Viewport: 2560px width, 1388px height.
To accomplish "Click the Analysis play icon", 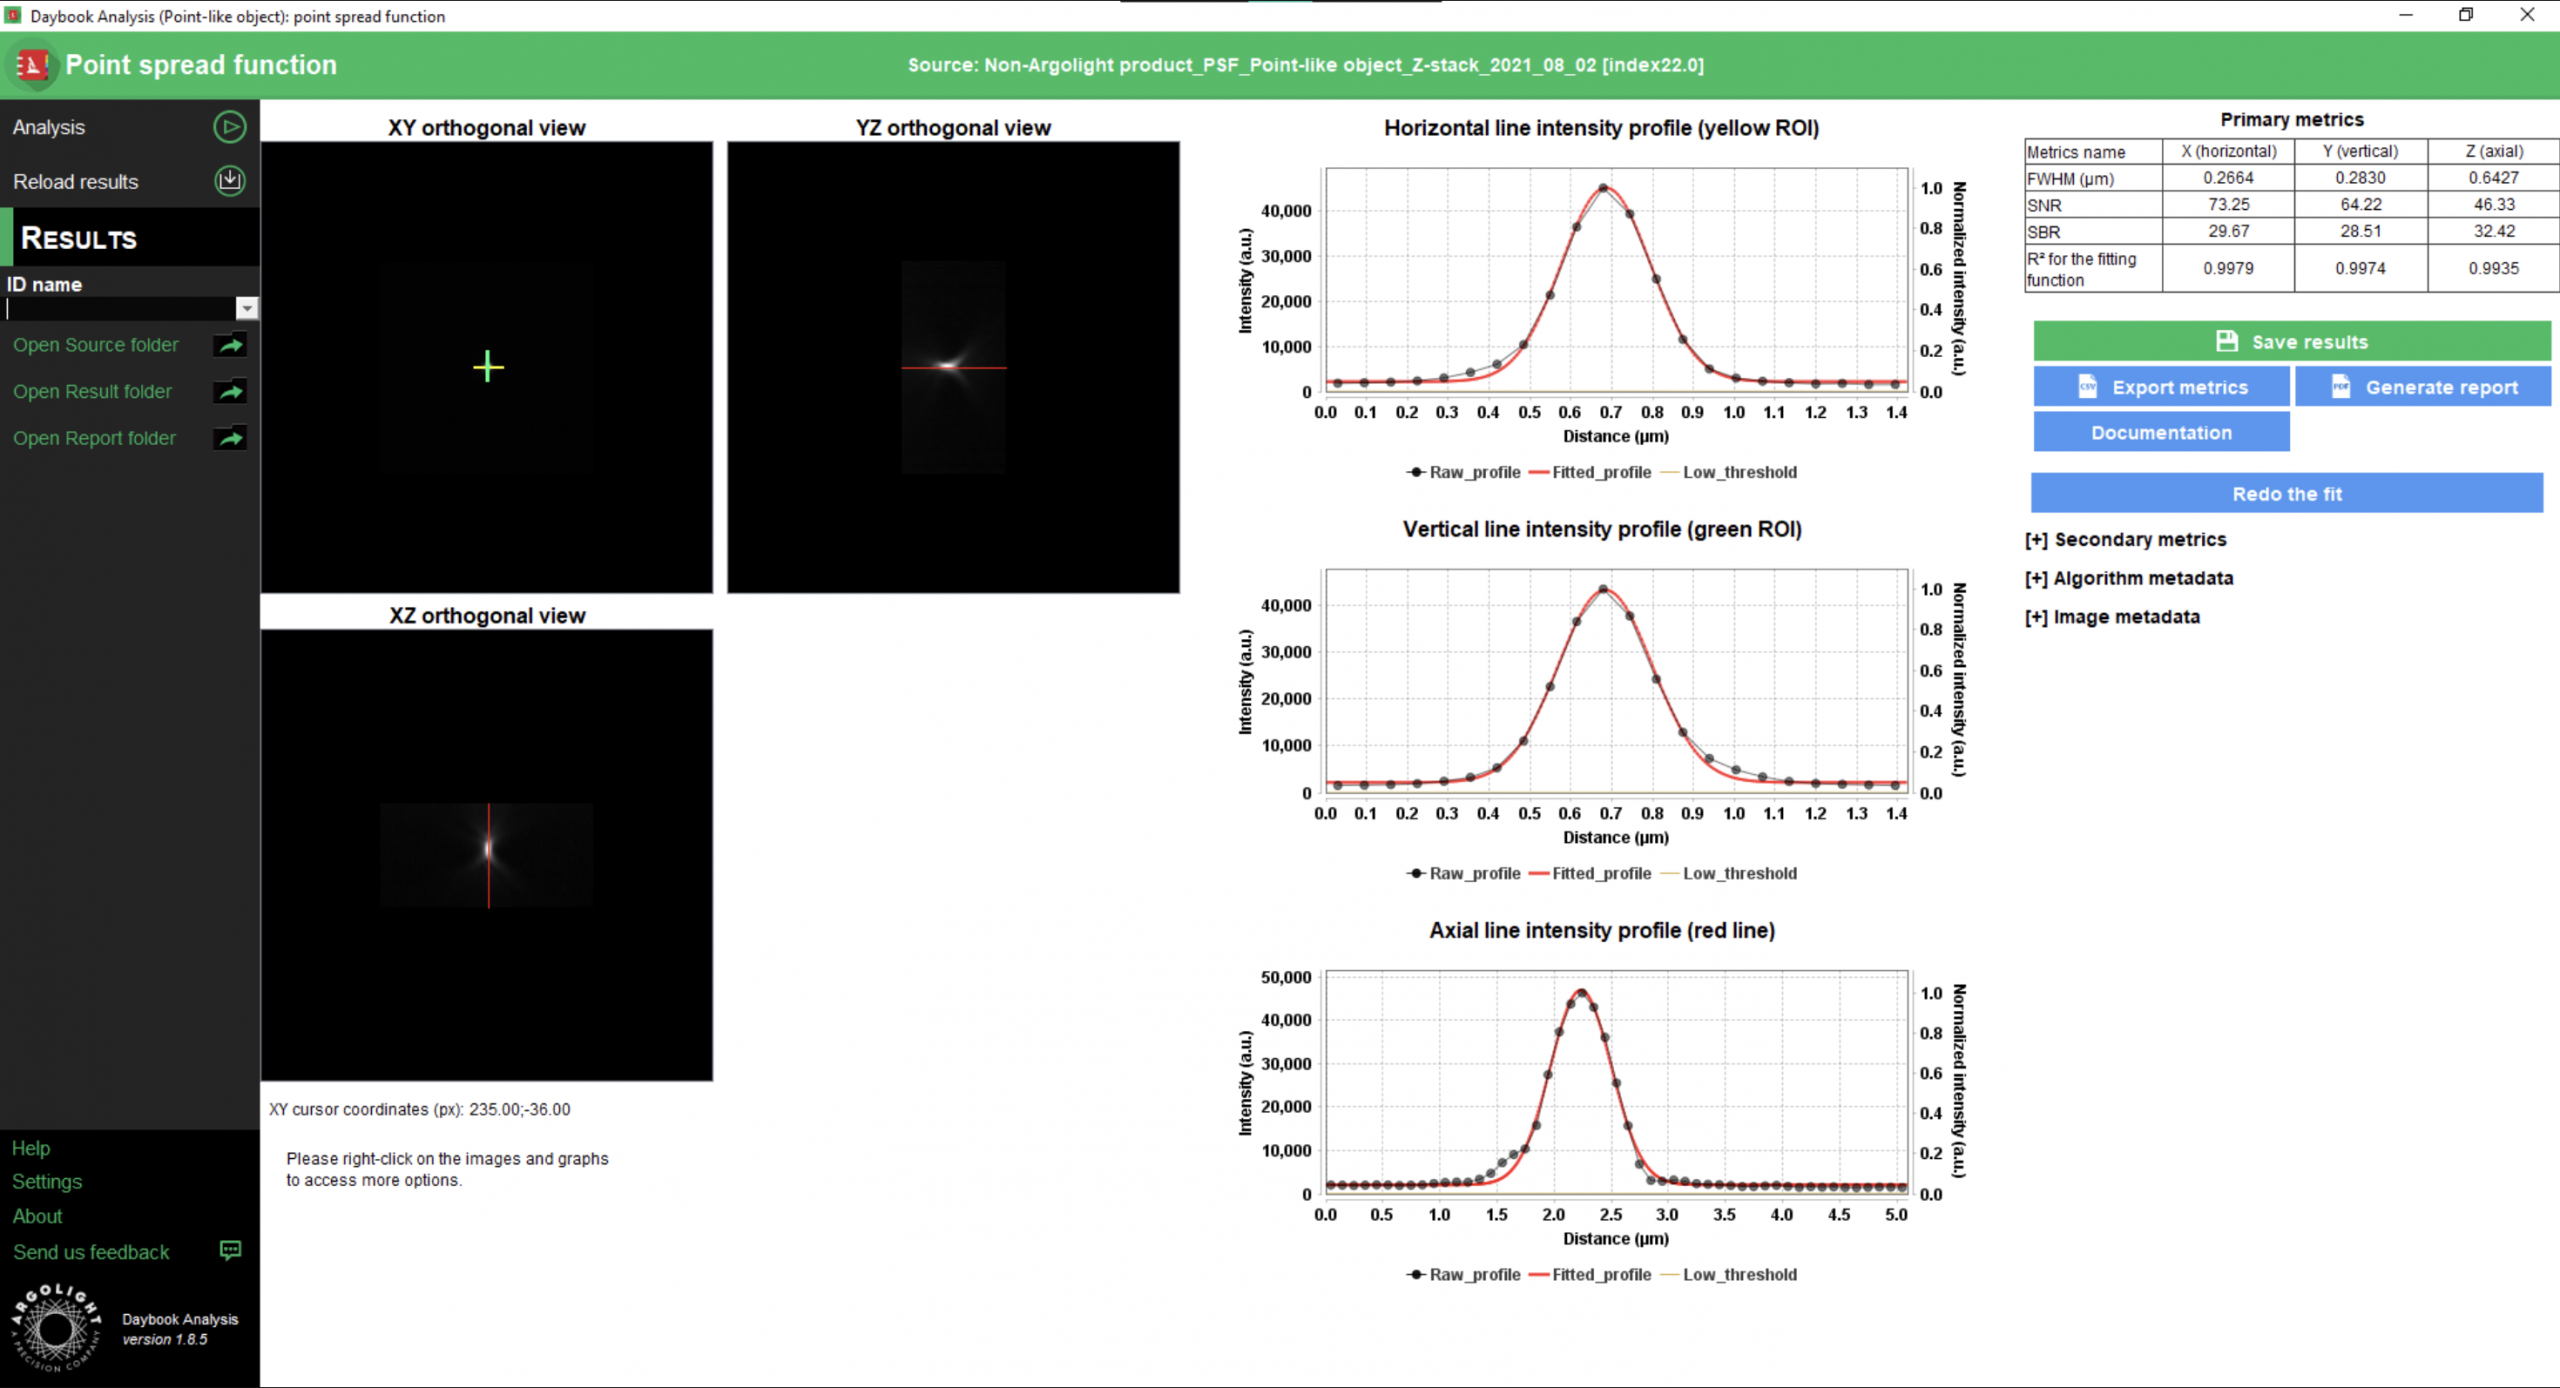I will [229, 127].
